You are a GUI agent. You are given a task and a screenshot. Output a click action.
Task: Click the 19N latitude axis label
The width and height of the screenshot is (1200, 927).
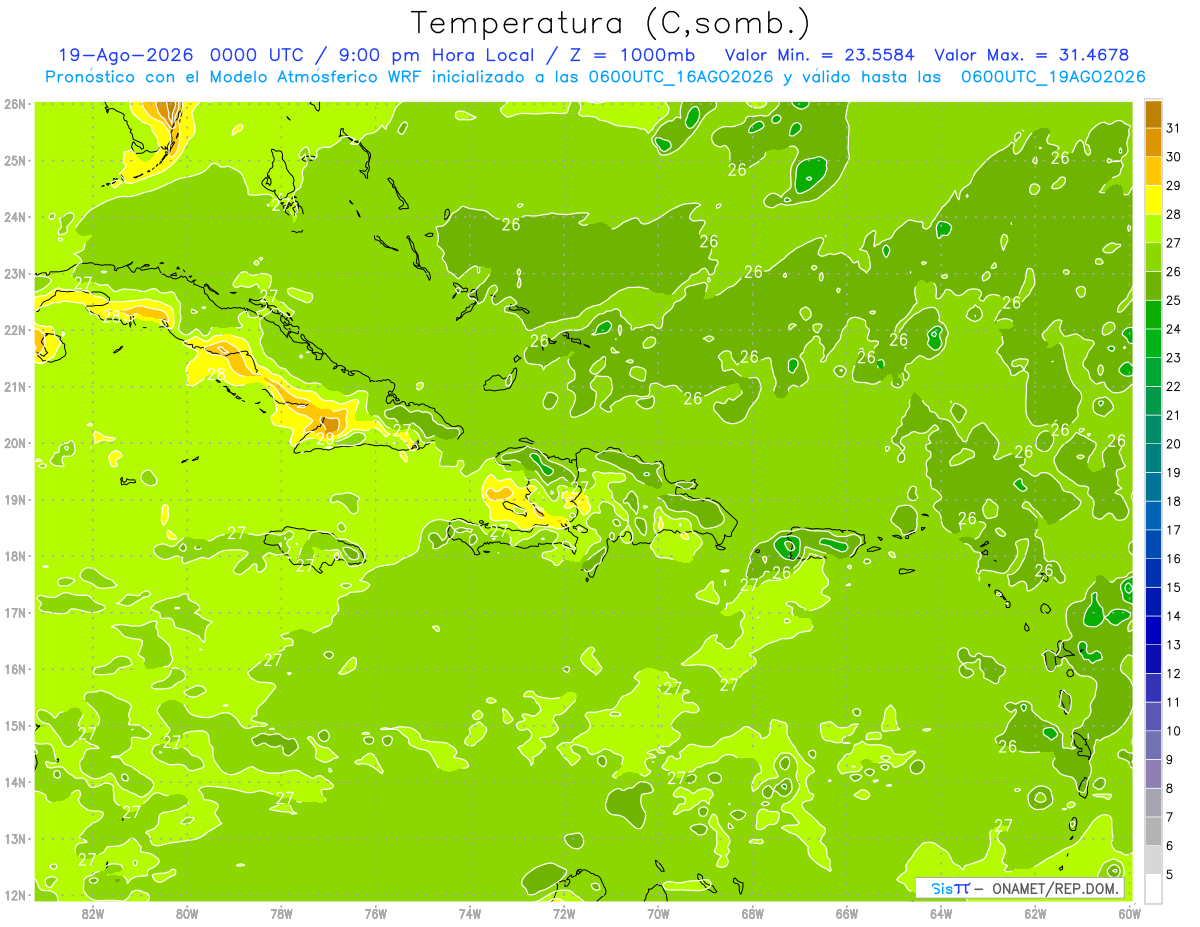(x=15, y=499)
